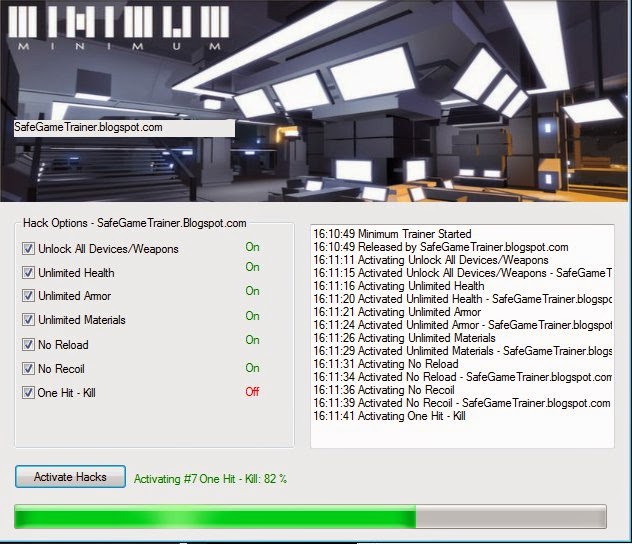Toggle the Unlimited Armor checkbox
Viewport: 632px width, 544px height.
tap(28, 296)
